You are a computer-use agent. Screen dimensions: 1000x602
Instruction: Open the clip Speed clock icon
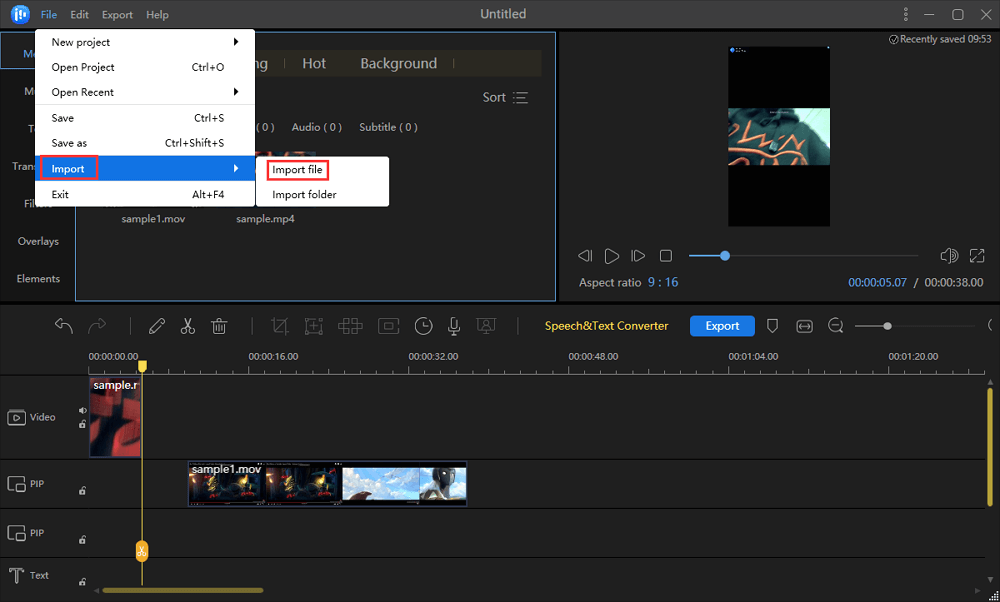click(423, 325)
